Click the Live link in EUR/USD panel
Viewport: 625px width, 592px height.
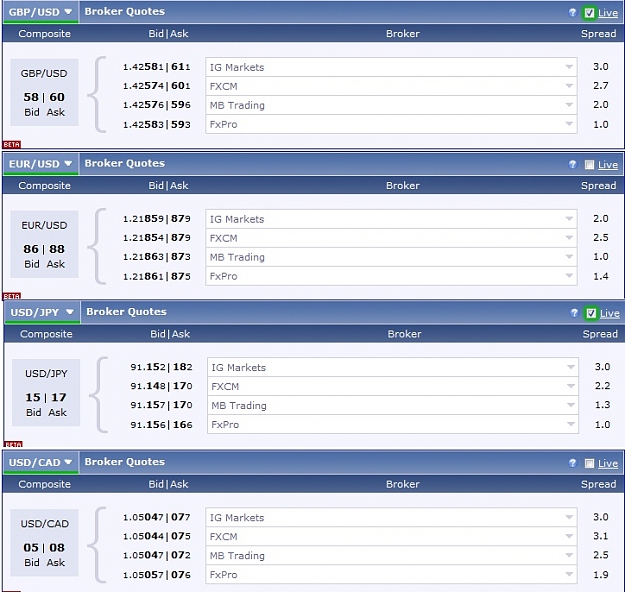[608, 165]
